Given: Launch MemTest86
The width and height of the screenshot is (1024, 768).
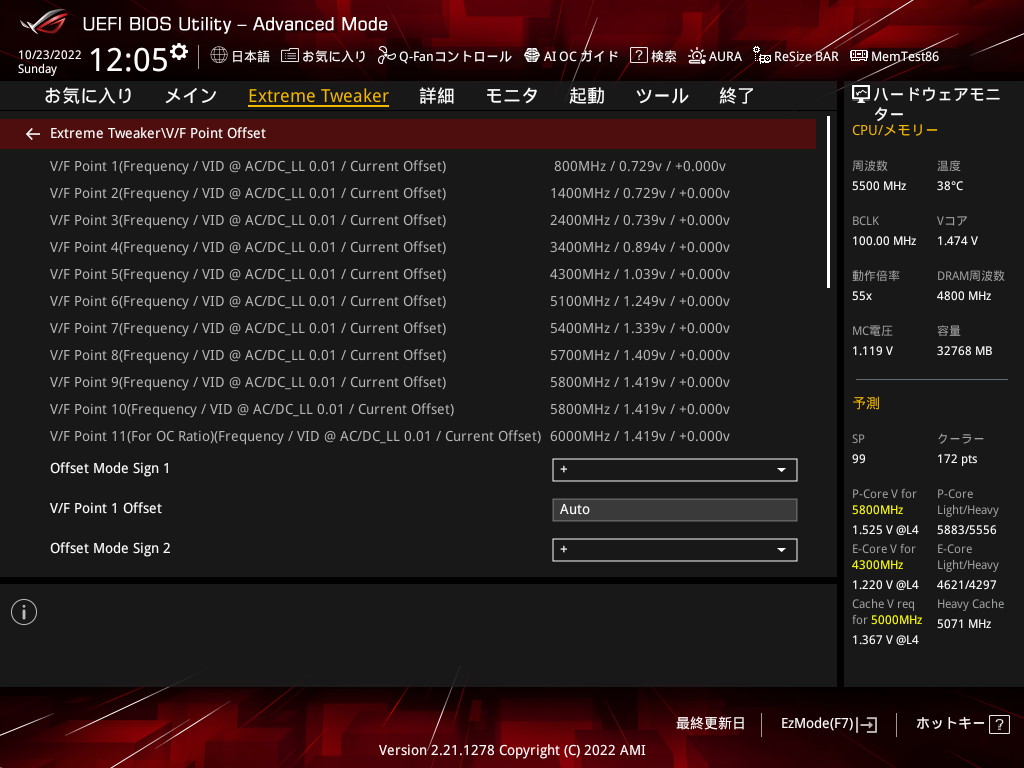Looking at the screenshot, I should click(x=905, y=56).
